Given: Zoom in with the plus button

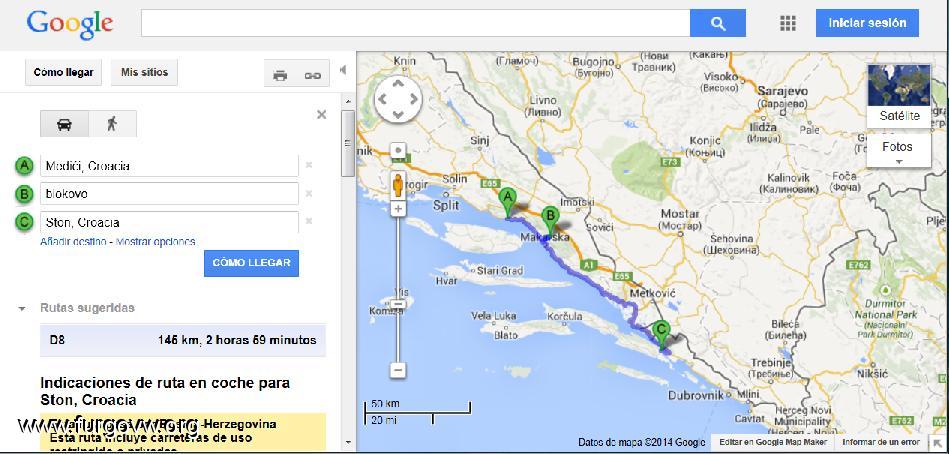Looking at the screenshot, I should [x=398, y=209].
